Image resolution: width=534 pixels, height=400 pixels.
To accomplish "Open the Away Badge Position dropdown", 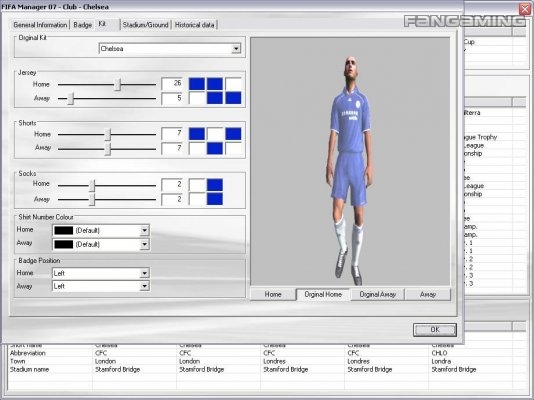I will 101,286.
